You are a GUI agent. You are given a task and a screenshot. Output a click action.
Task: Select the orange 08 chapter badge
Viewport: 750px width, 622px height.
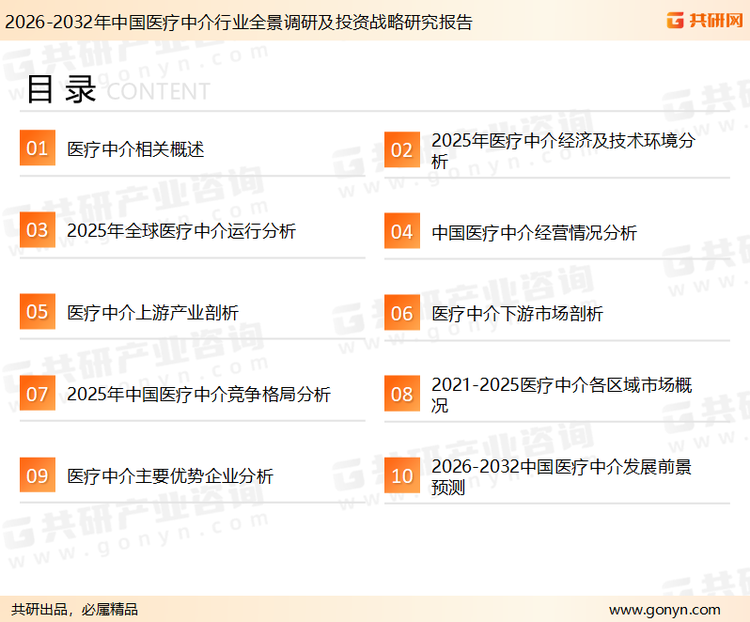click(402, 394)
